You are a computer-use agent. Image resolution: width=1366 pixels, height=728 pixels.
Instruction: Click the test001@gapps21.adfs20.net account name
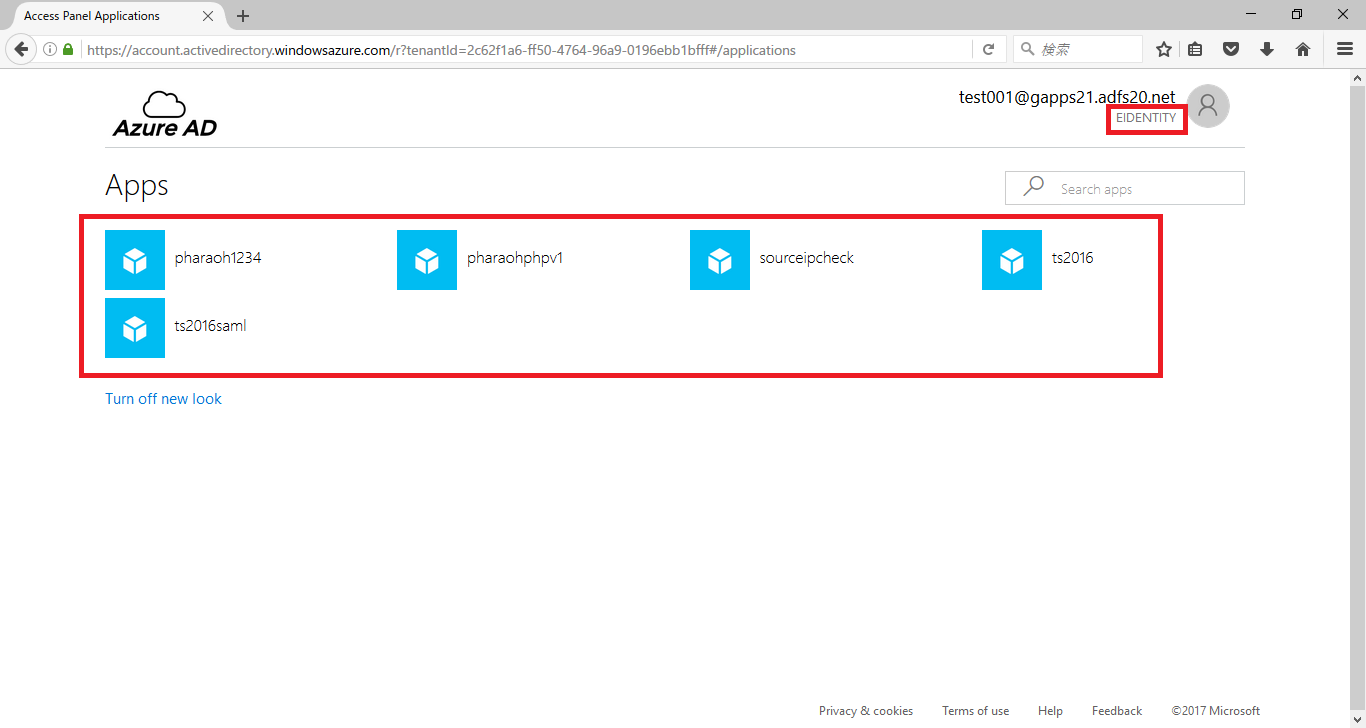click(1067, 97)
